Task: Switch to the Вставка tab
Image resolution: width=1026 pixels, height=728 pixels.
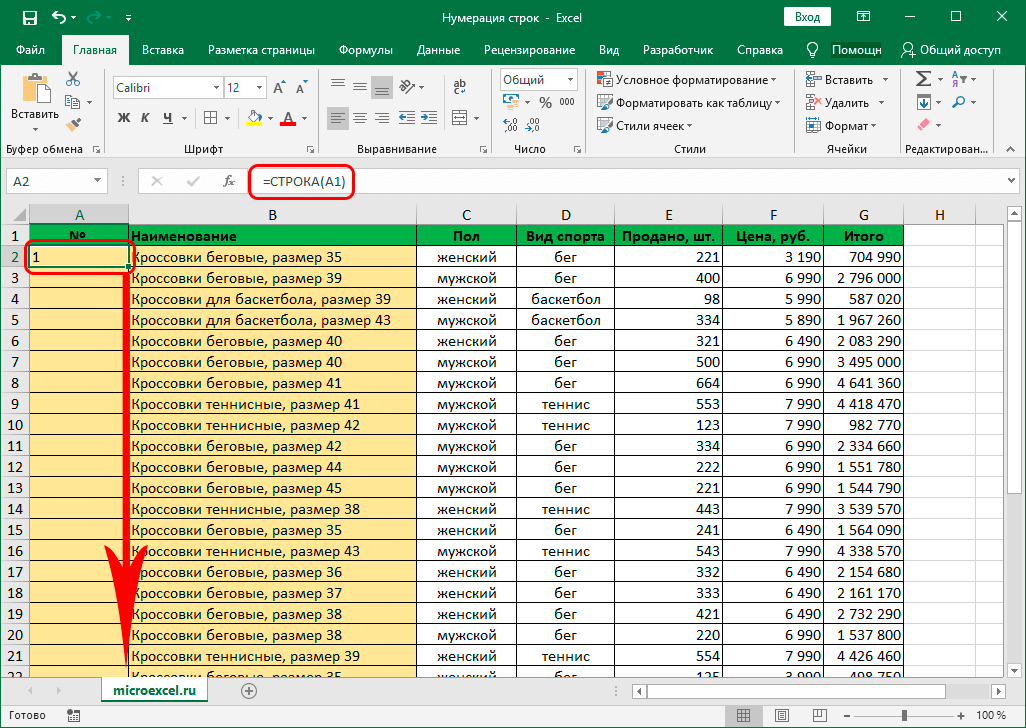Action: point(162,50)
